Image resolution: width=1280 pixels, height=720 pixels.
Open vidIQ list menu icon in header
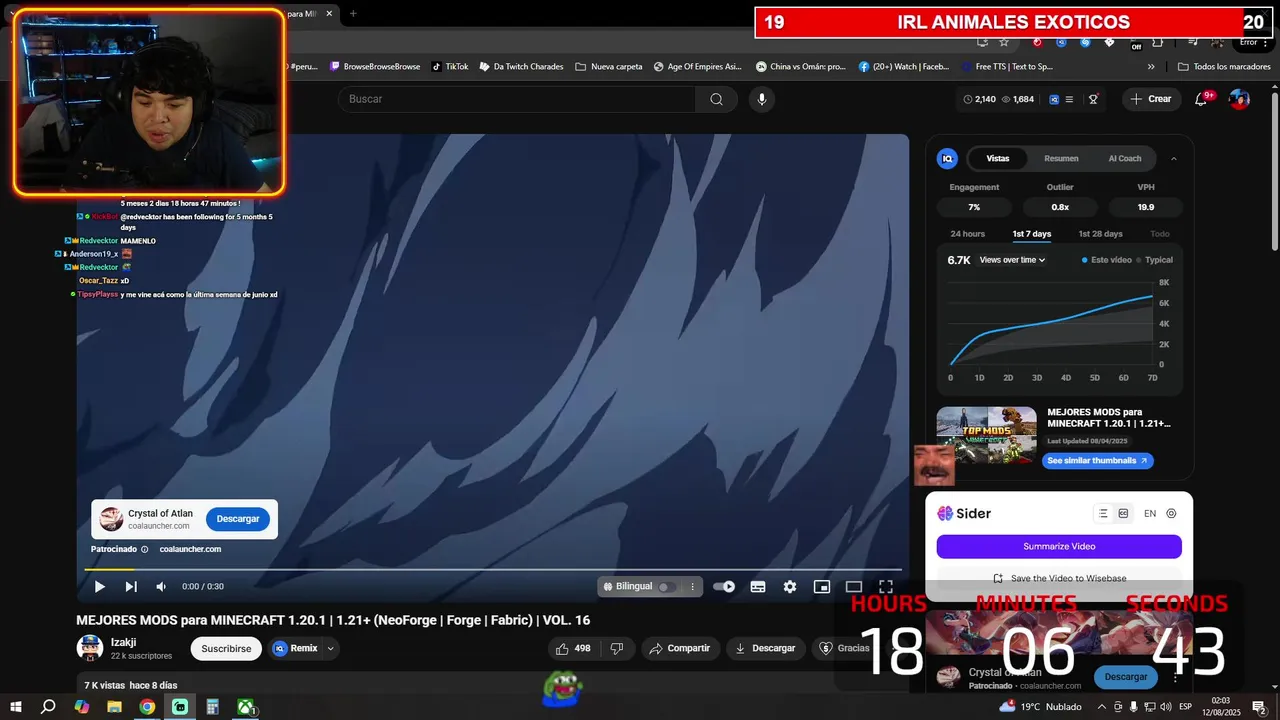click(1069, 99)
